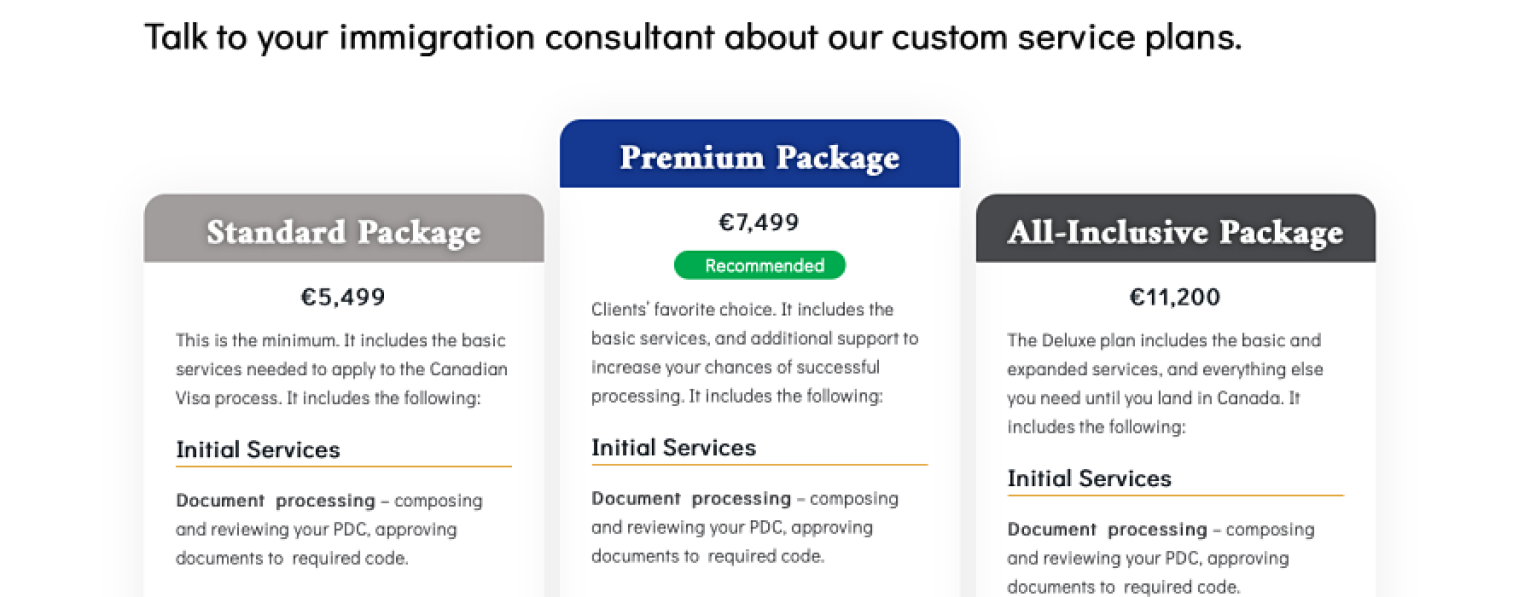
Task: Click the Standard Package description paragraph
Action: tap(342, 369)
